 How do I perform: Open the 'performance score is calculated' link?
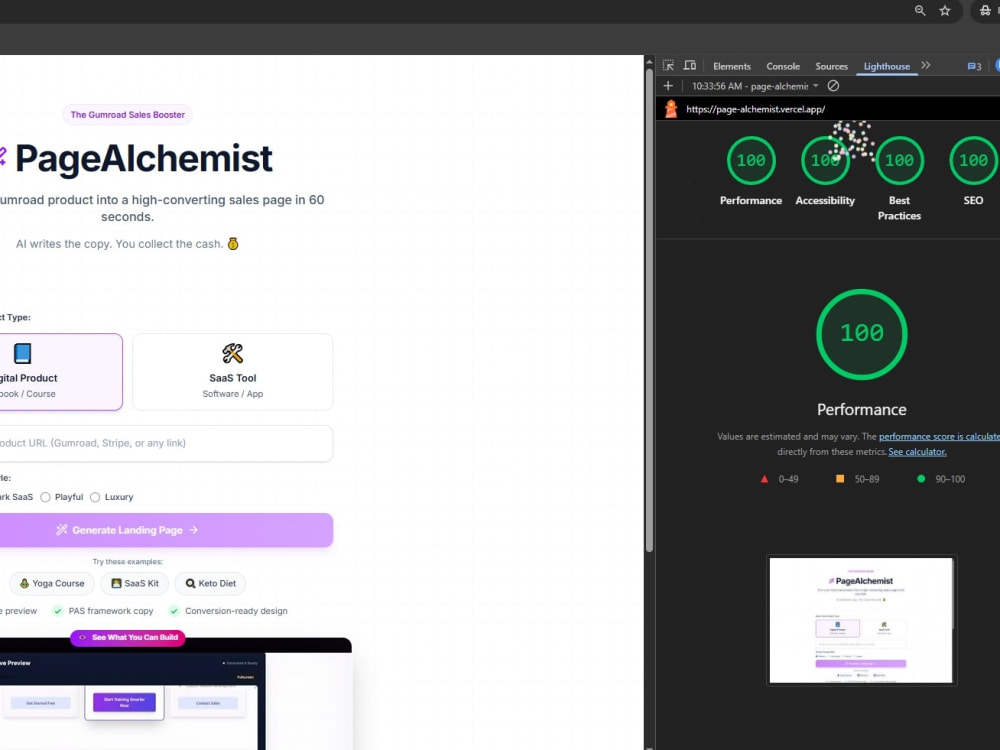(x=939, y=436)
